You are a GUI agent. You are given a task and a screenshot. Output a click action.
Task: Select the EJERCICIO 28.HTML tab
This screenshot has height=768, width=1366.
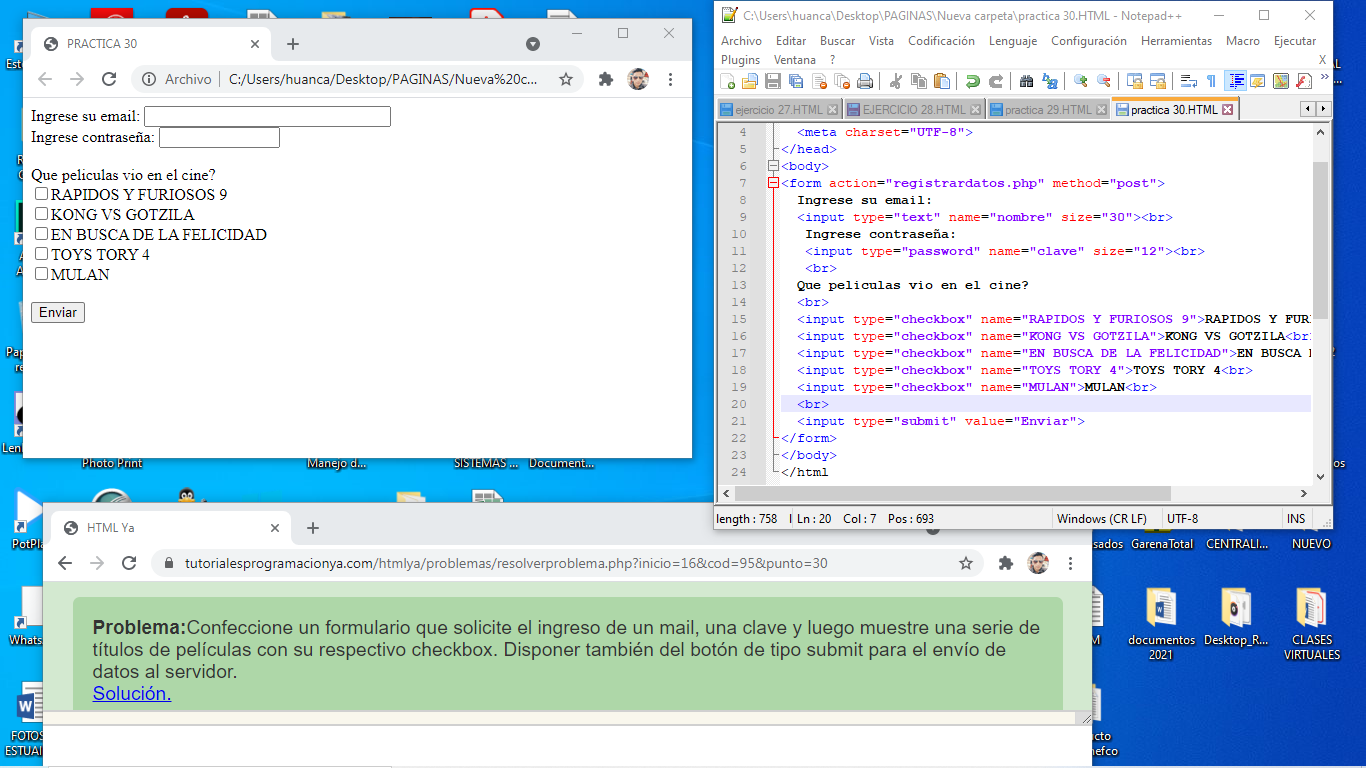914,110
